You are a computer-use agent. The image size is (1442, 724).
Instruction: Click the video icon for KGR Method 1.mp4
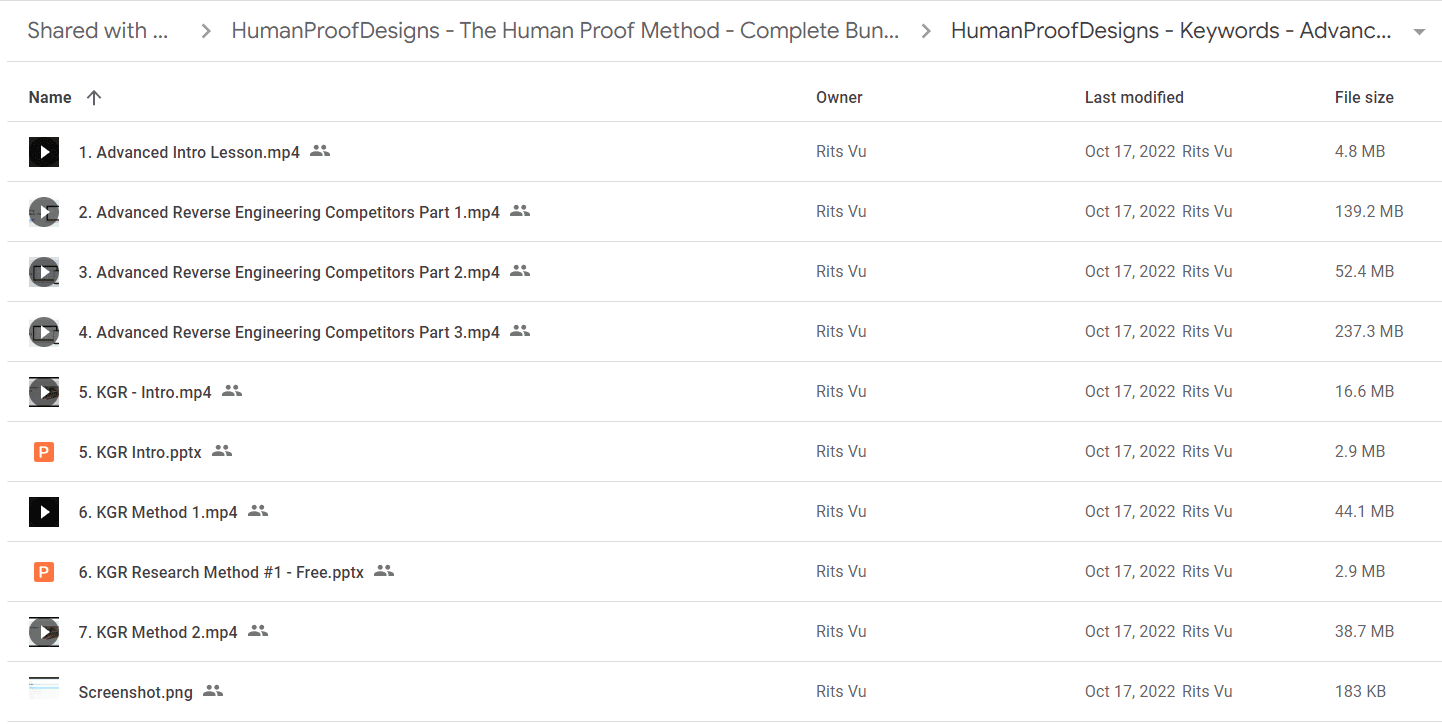tap(44, 512)
